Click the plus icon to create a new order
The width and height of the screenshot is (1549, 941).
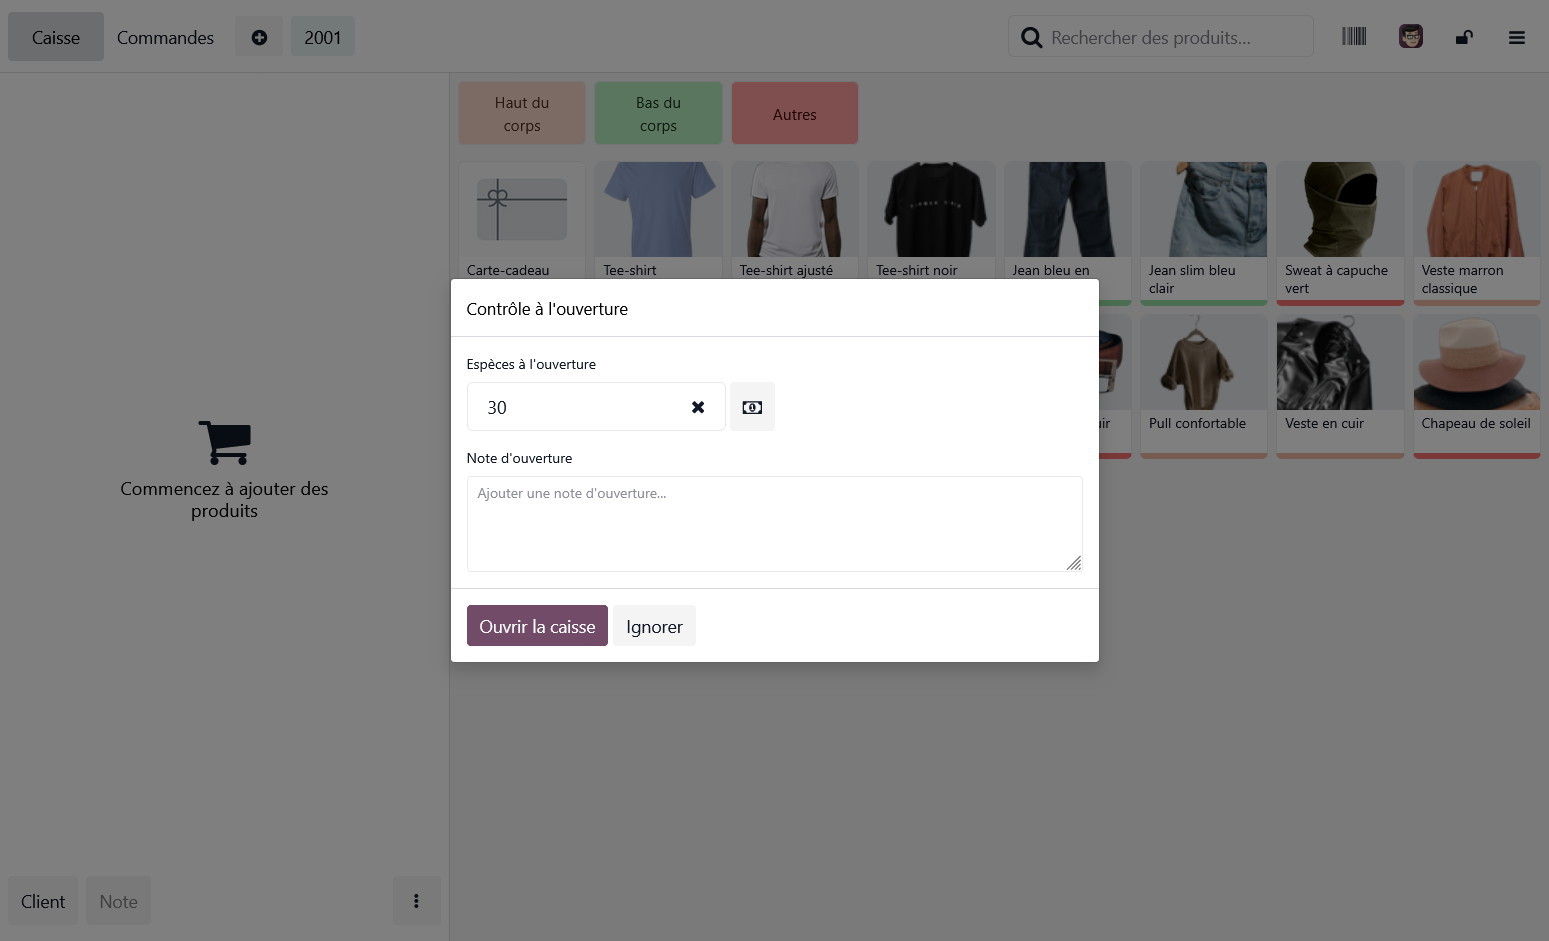(x=258, y=37)
